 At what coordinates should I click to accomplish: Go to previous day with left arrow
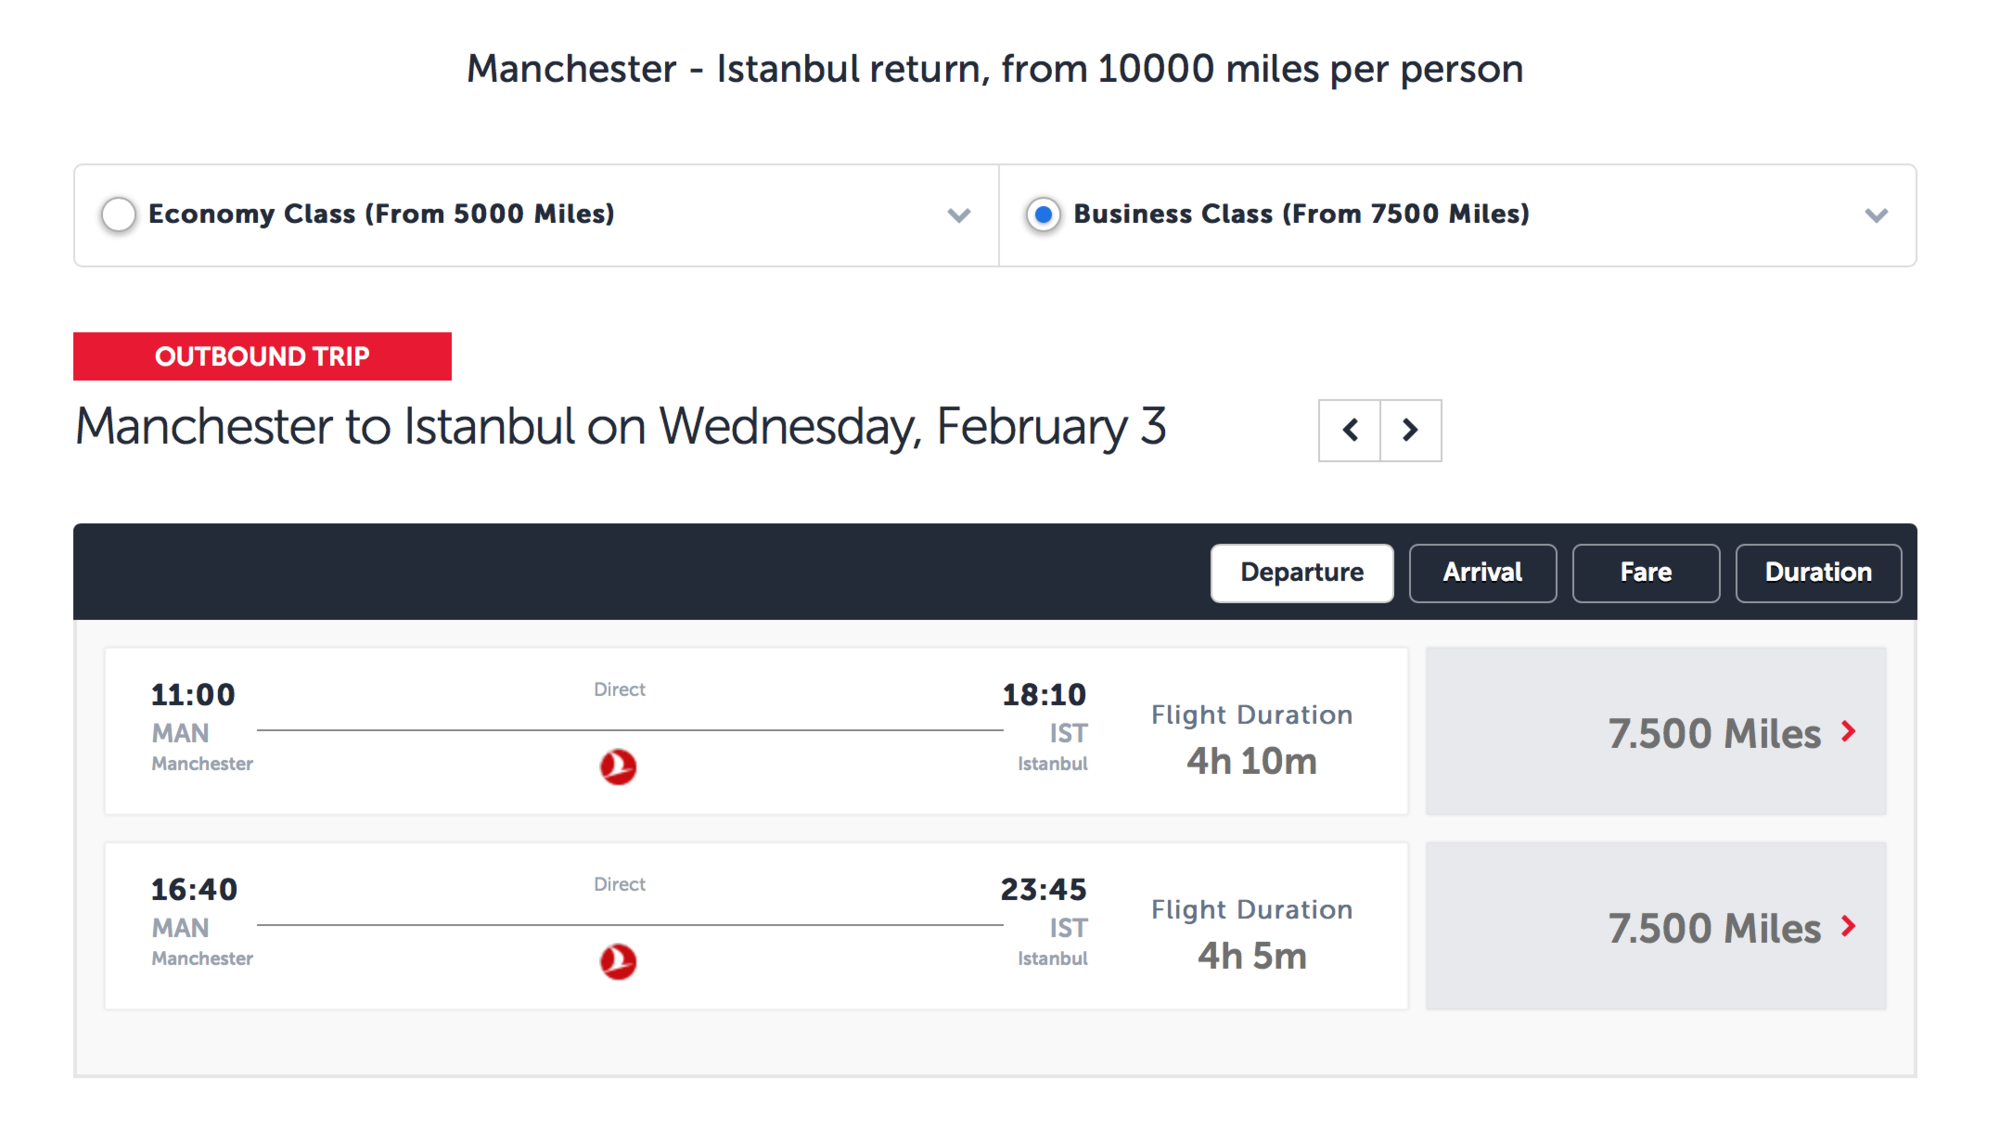(1350, 430)
